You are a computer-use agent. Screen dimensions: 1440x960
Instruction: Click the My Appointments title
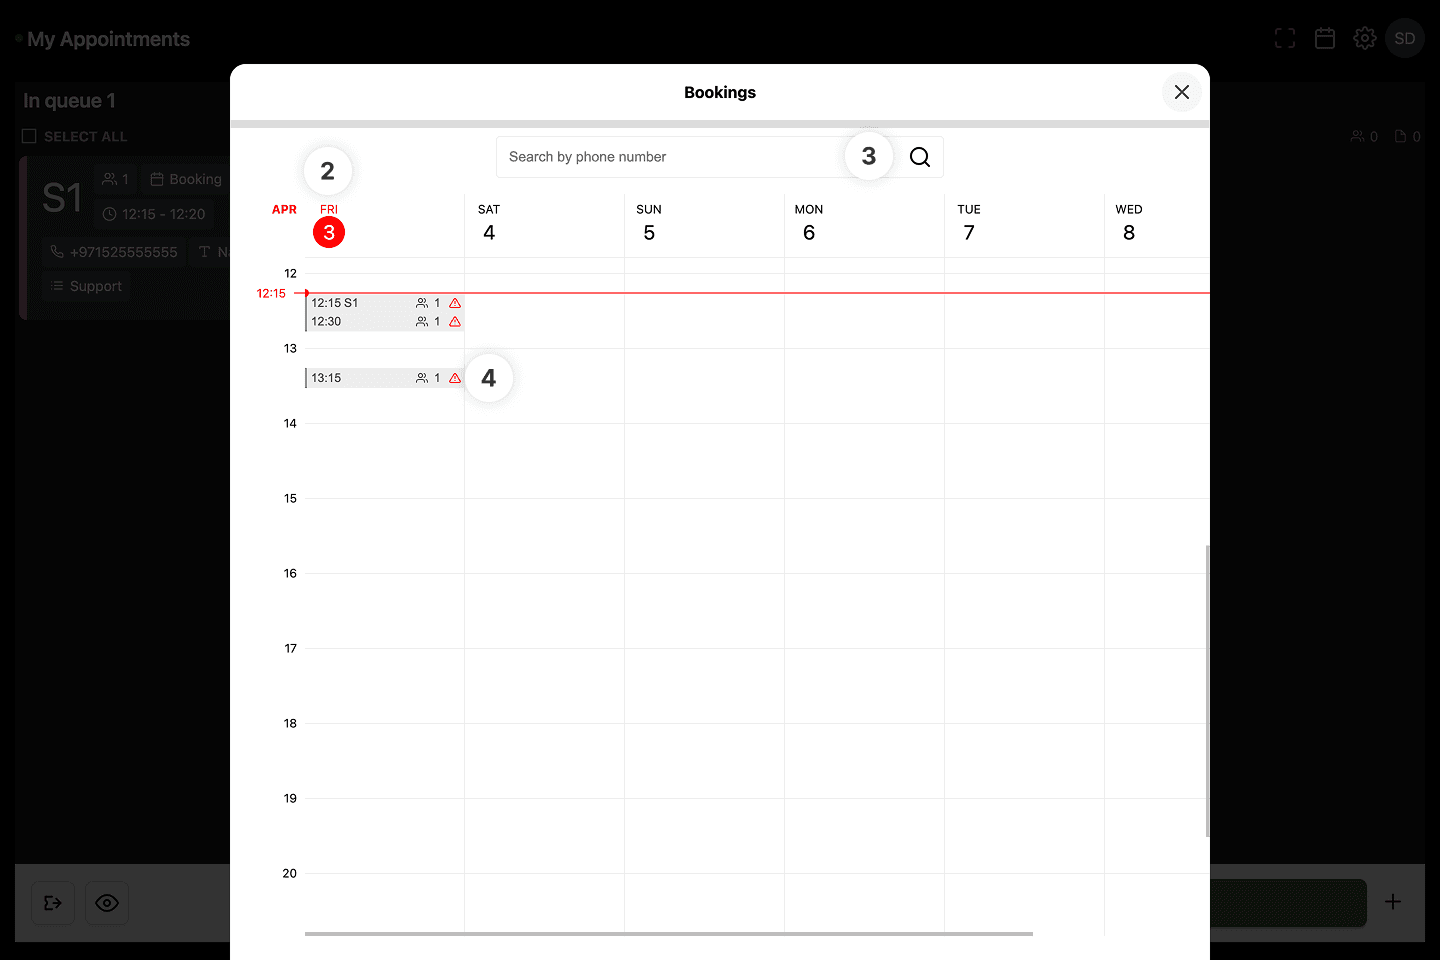pos(108,39)
